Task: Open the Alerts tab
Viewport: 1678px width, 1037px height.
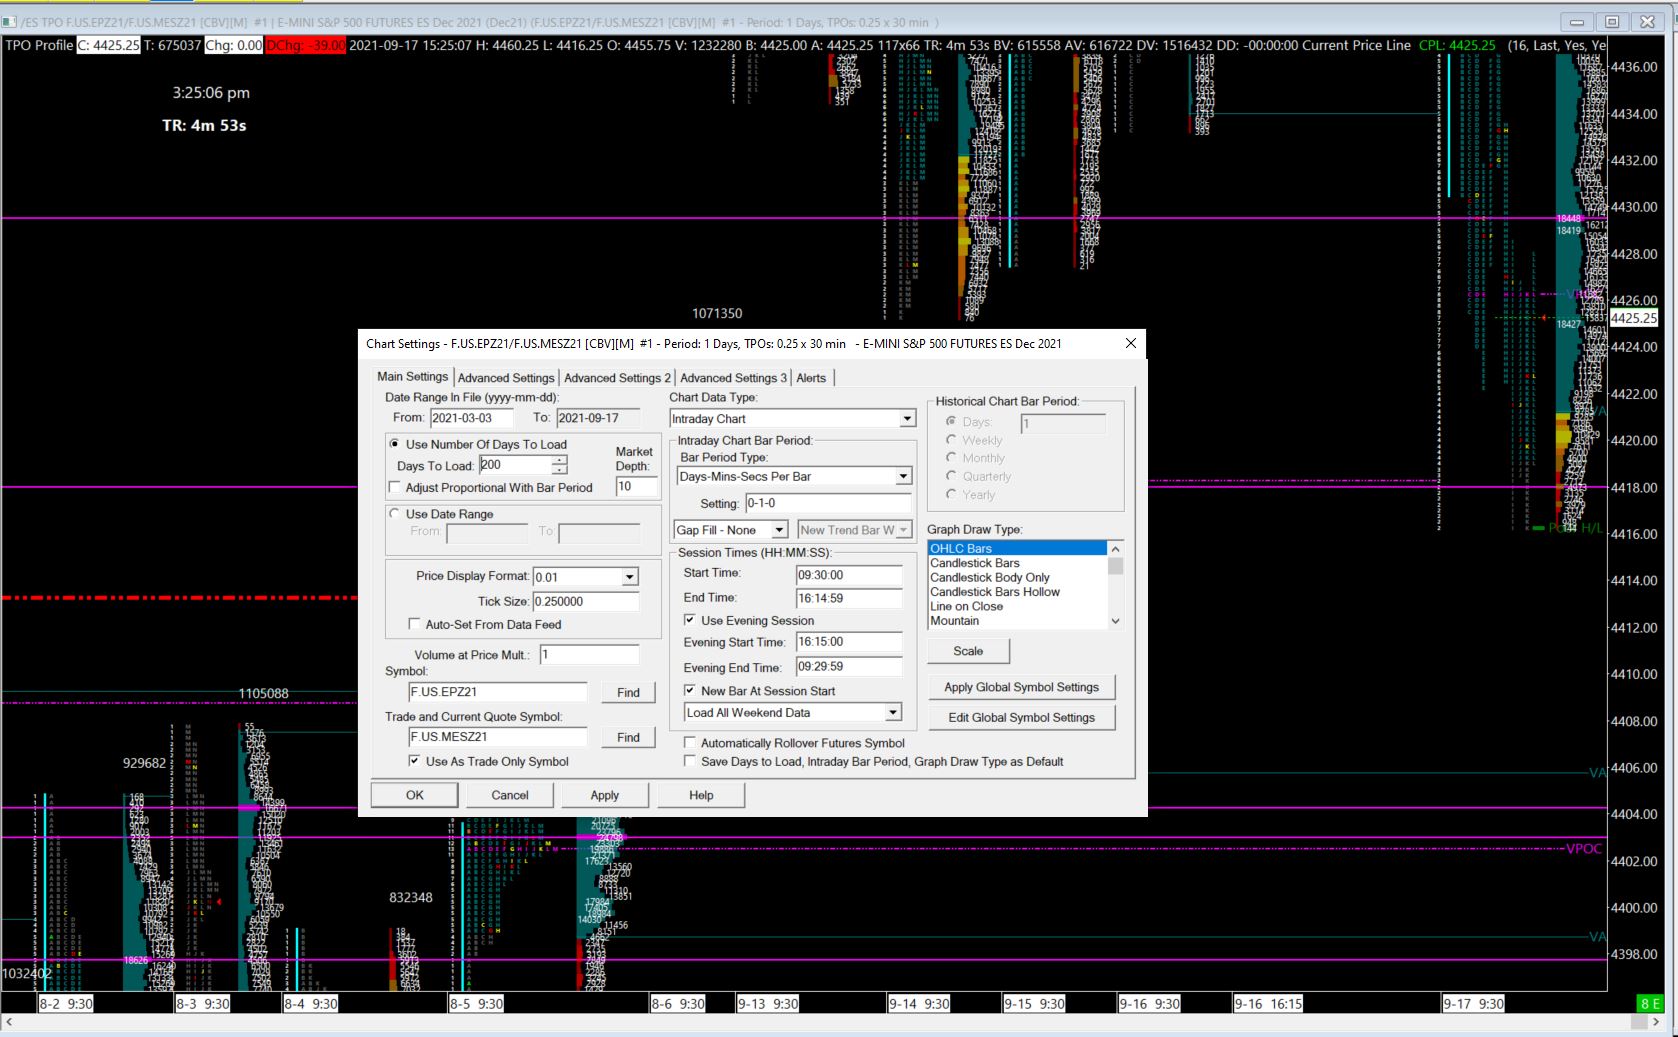Action: pyautogui.click(x=811, y=378)
